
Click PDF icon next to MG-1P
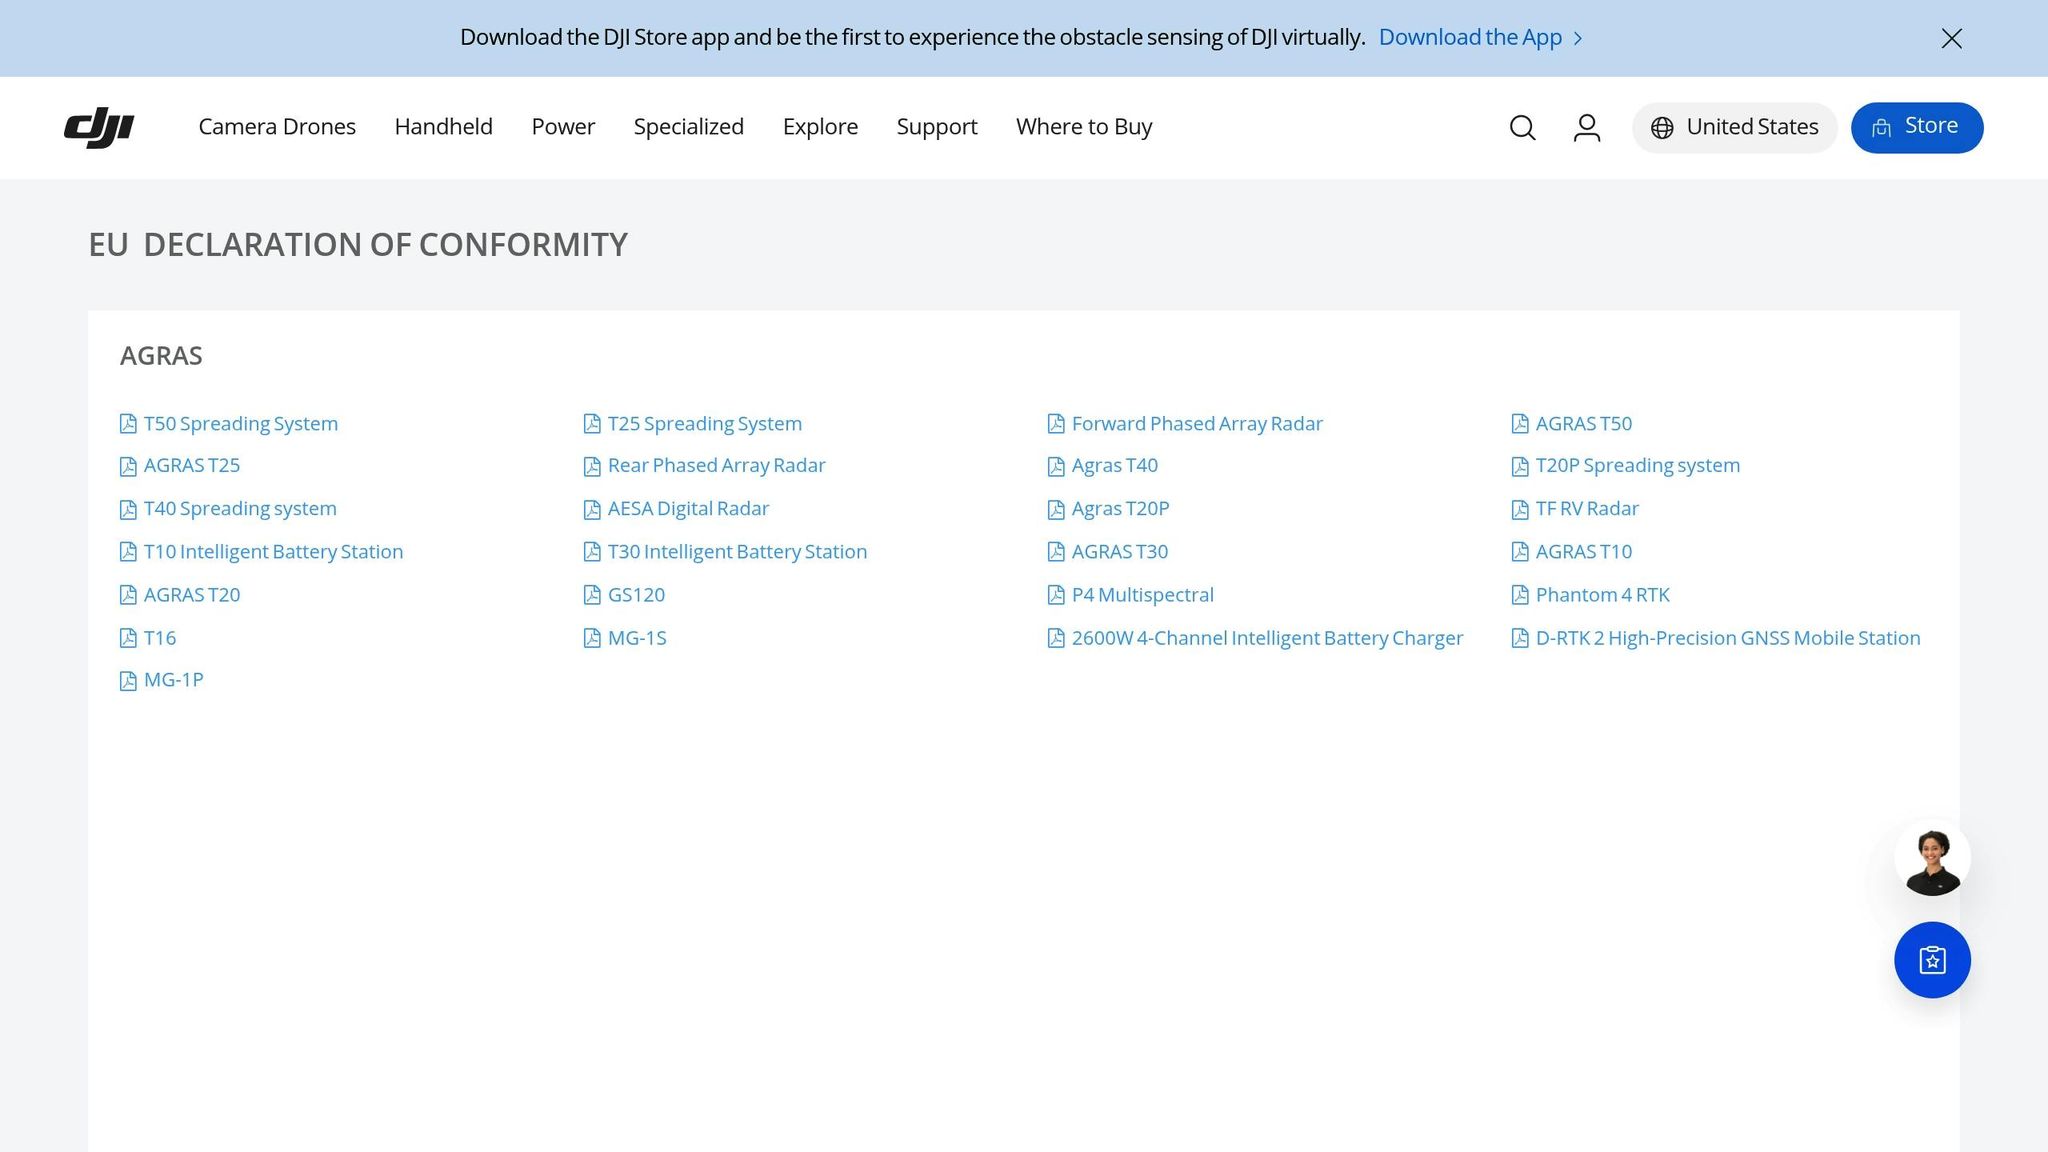click(128, 681)
